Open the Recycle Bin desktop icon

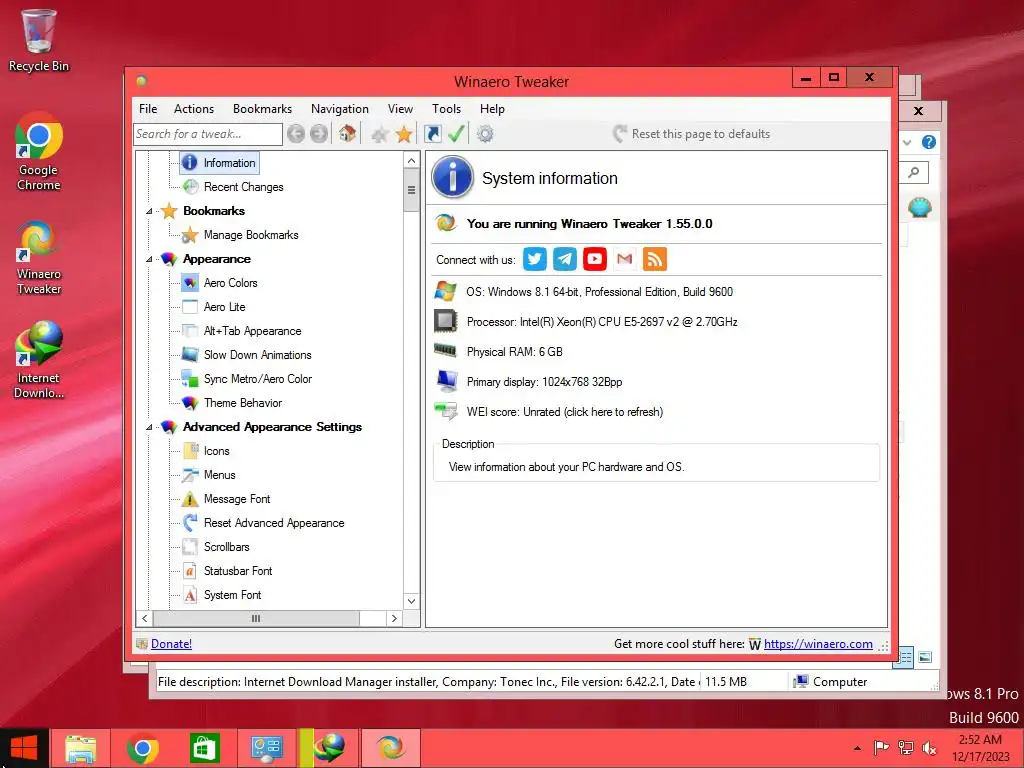coord(39,40)
